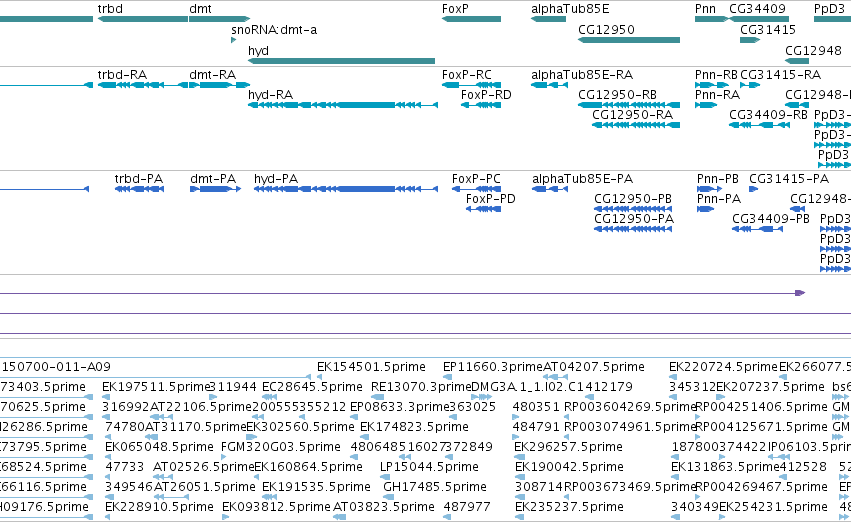Select the 'EK191535.5prime' EST label

(316, 487)
